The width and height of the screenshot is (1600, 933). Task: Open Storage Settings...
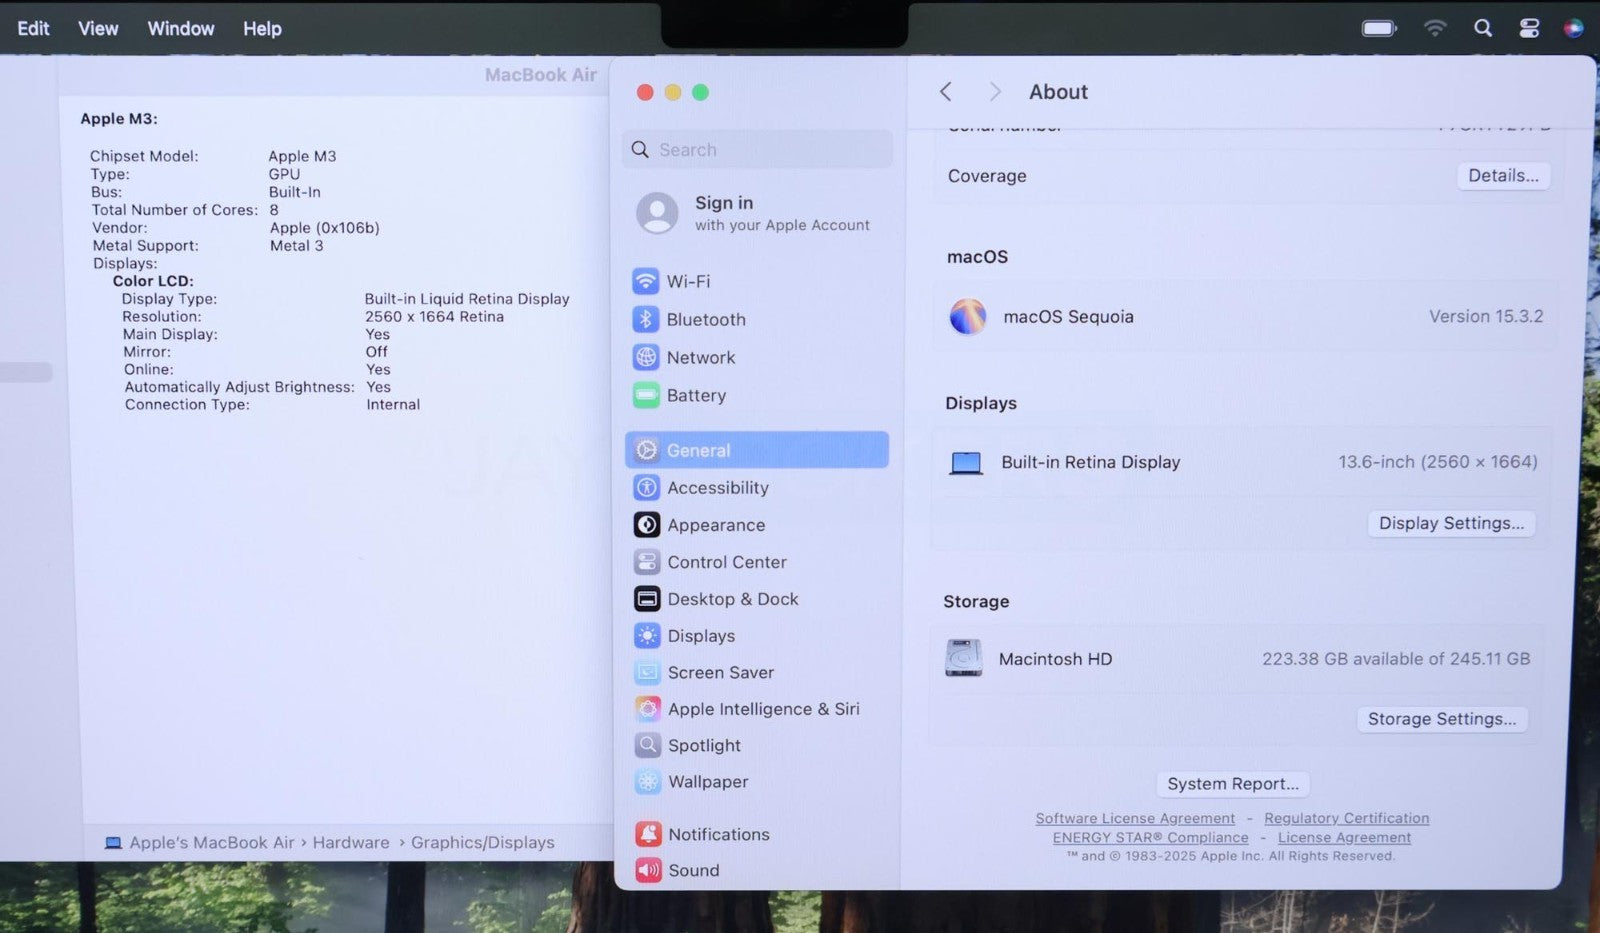click(x=1442, y=719)
